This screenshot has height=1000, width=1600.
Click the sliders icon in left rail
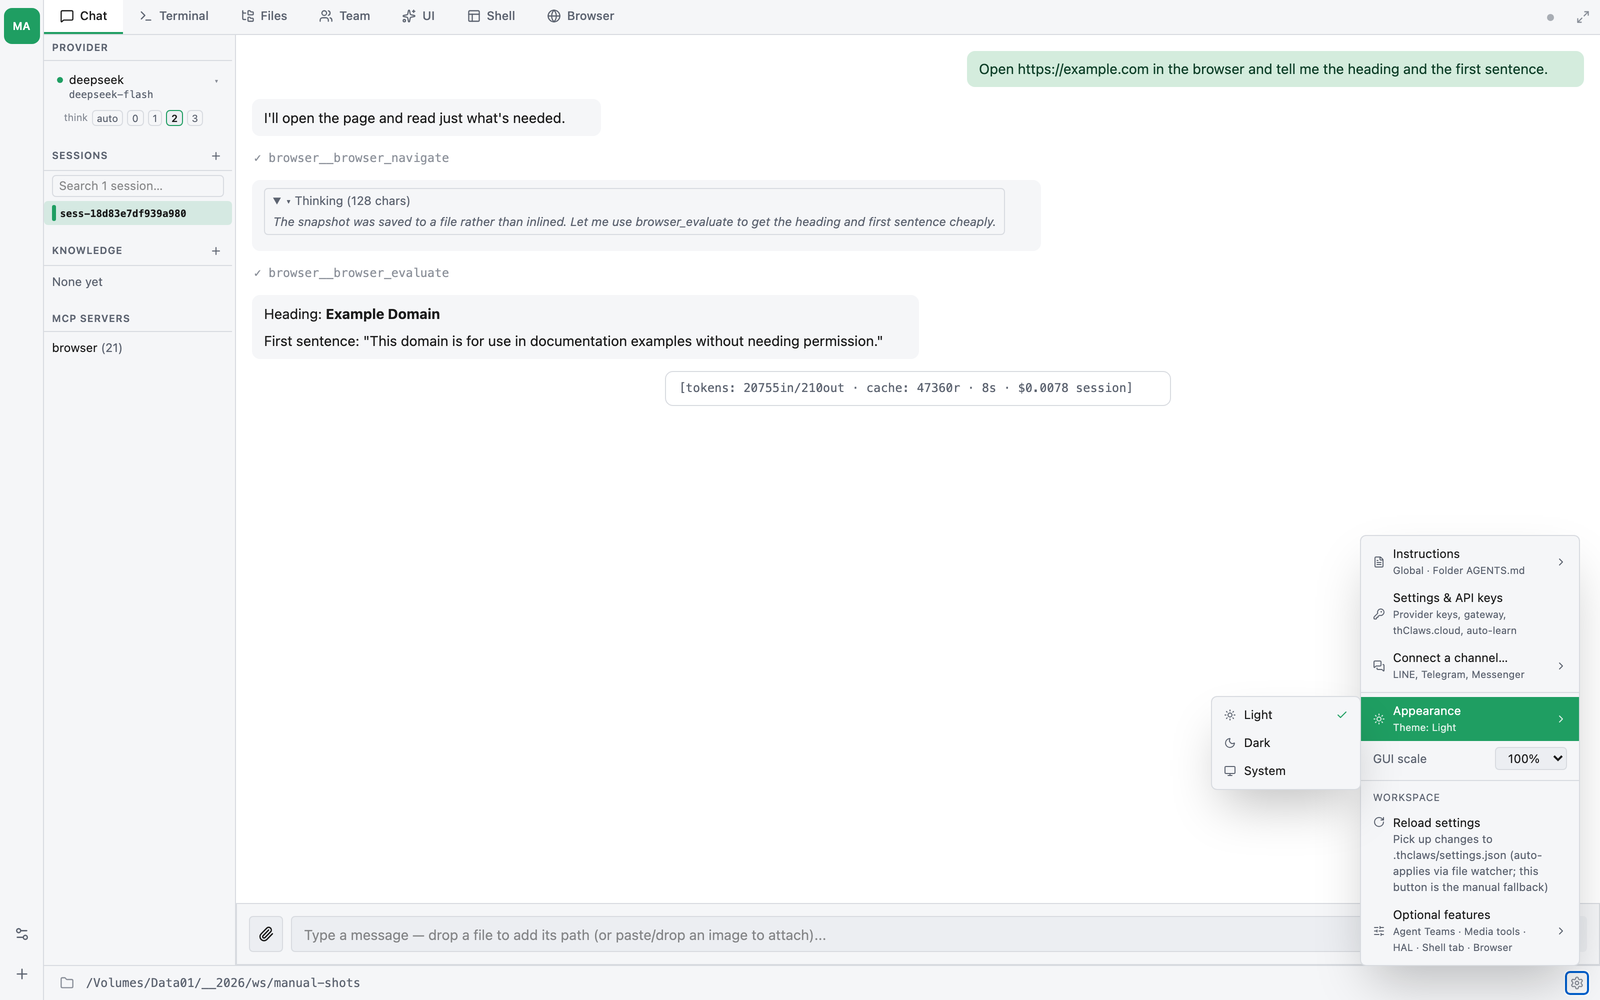click(22, 934)
